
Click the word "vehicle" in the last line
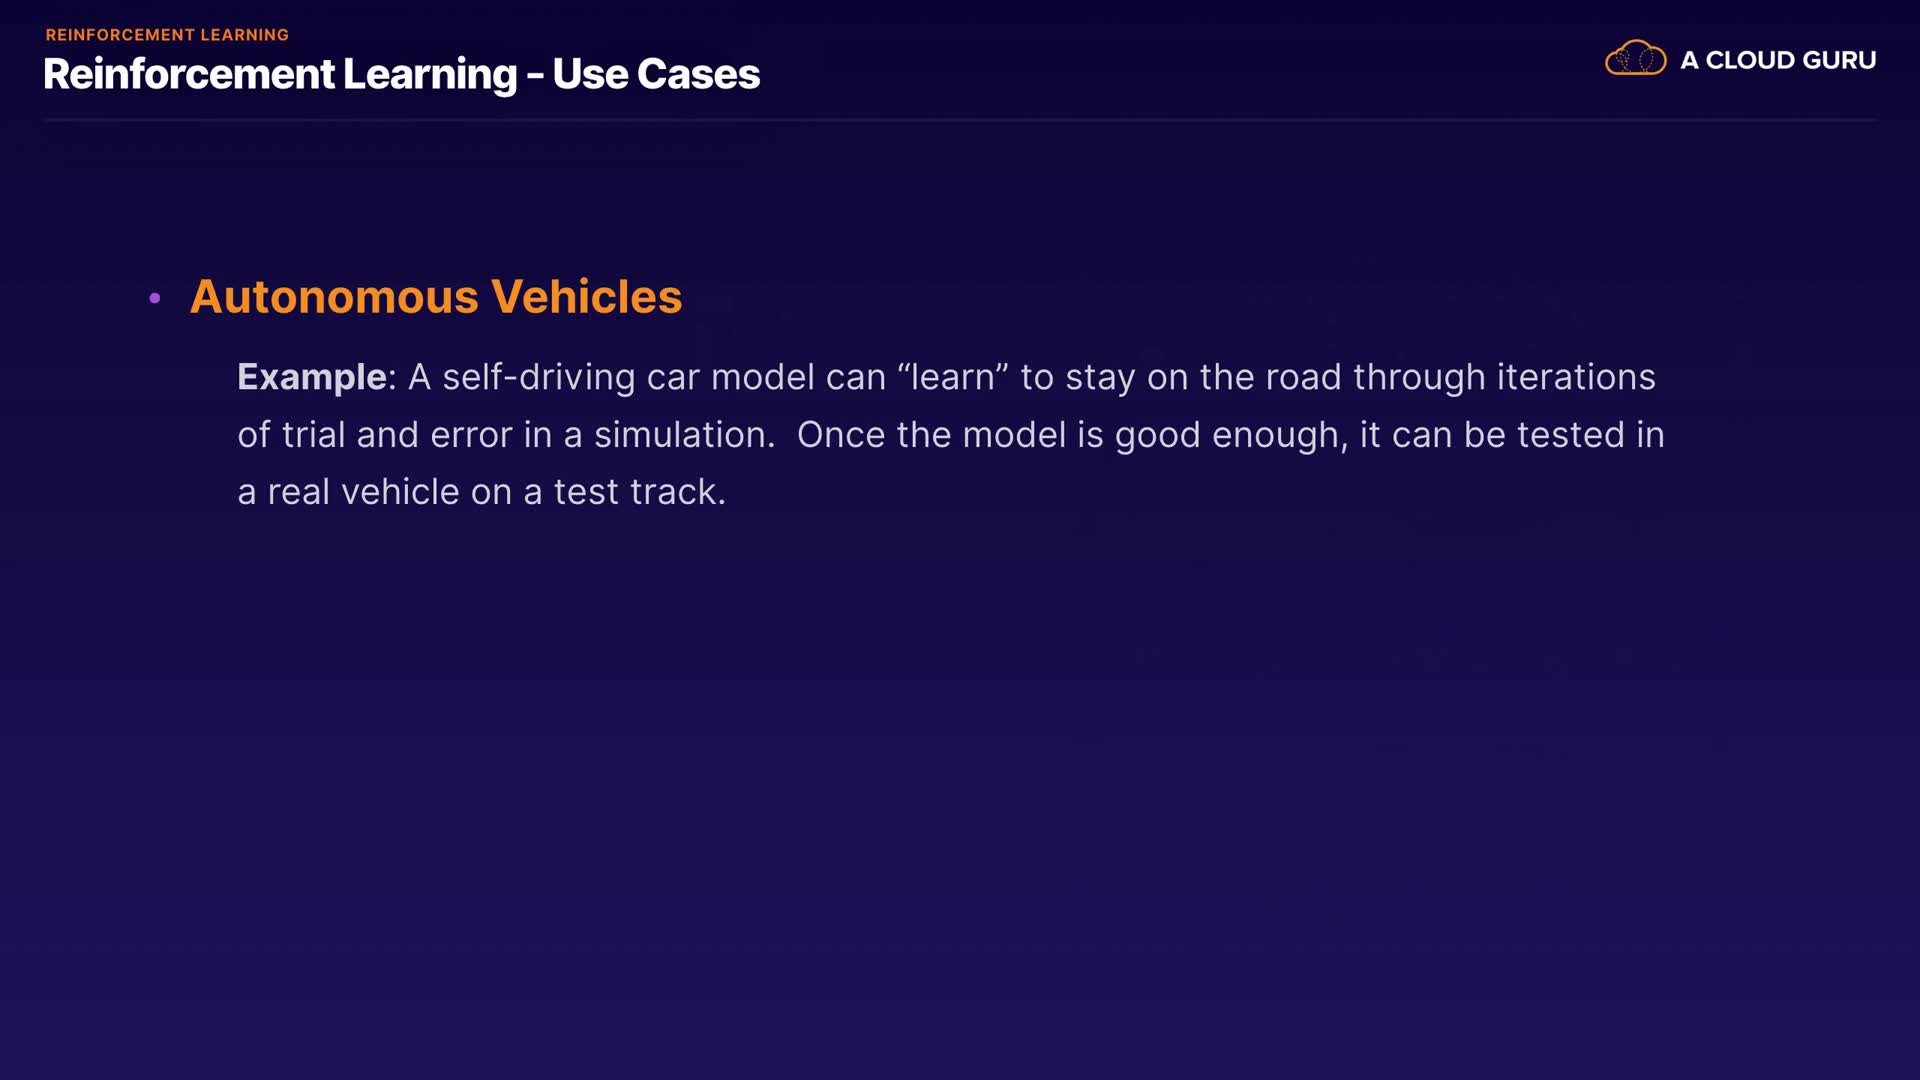click(400, 492)
